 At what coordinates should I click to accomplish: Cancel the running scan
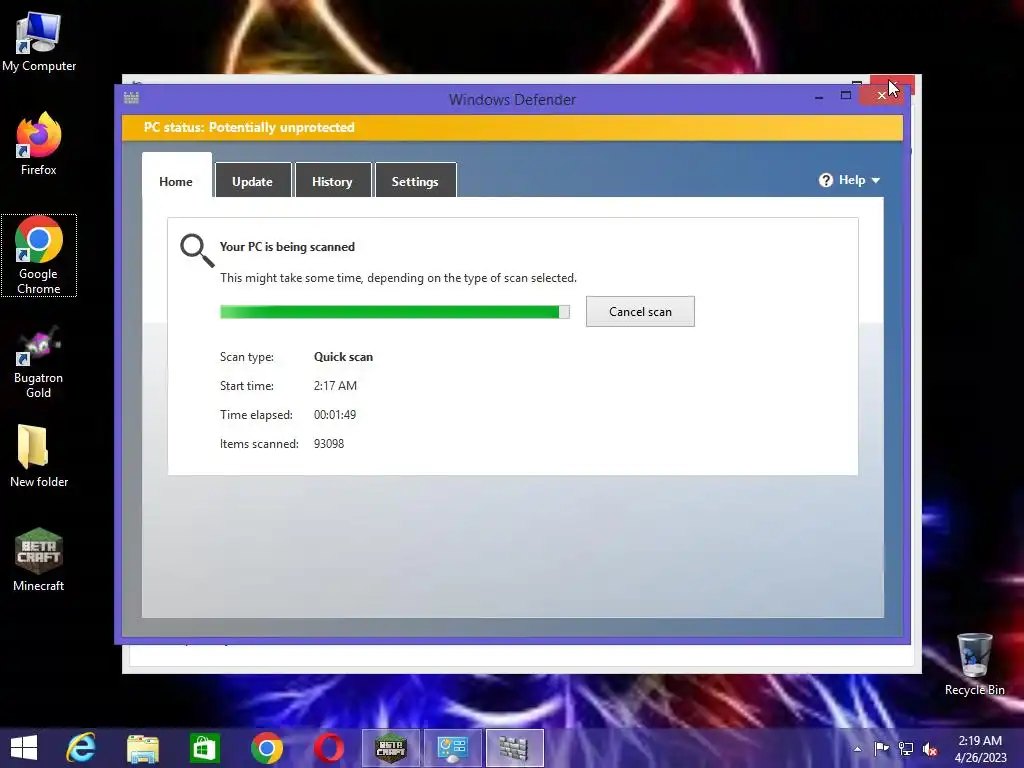click(x=640, y=312)
